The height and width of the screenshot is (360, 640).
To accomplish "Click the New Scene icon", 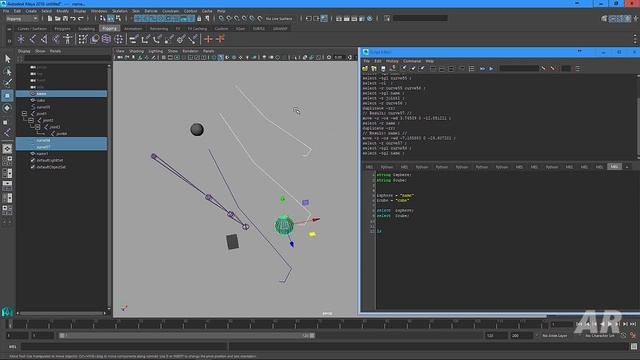I will click(49, 18).
